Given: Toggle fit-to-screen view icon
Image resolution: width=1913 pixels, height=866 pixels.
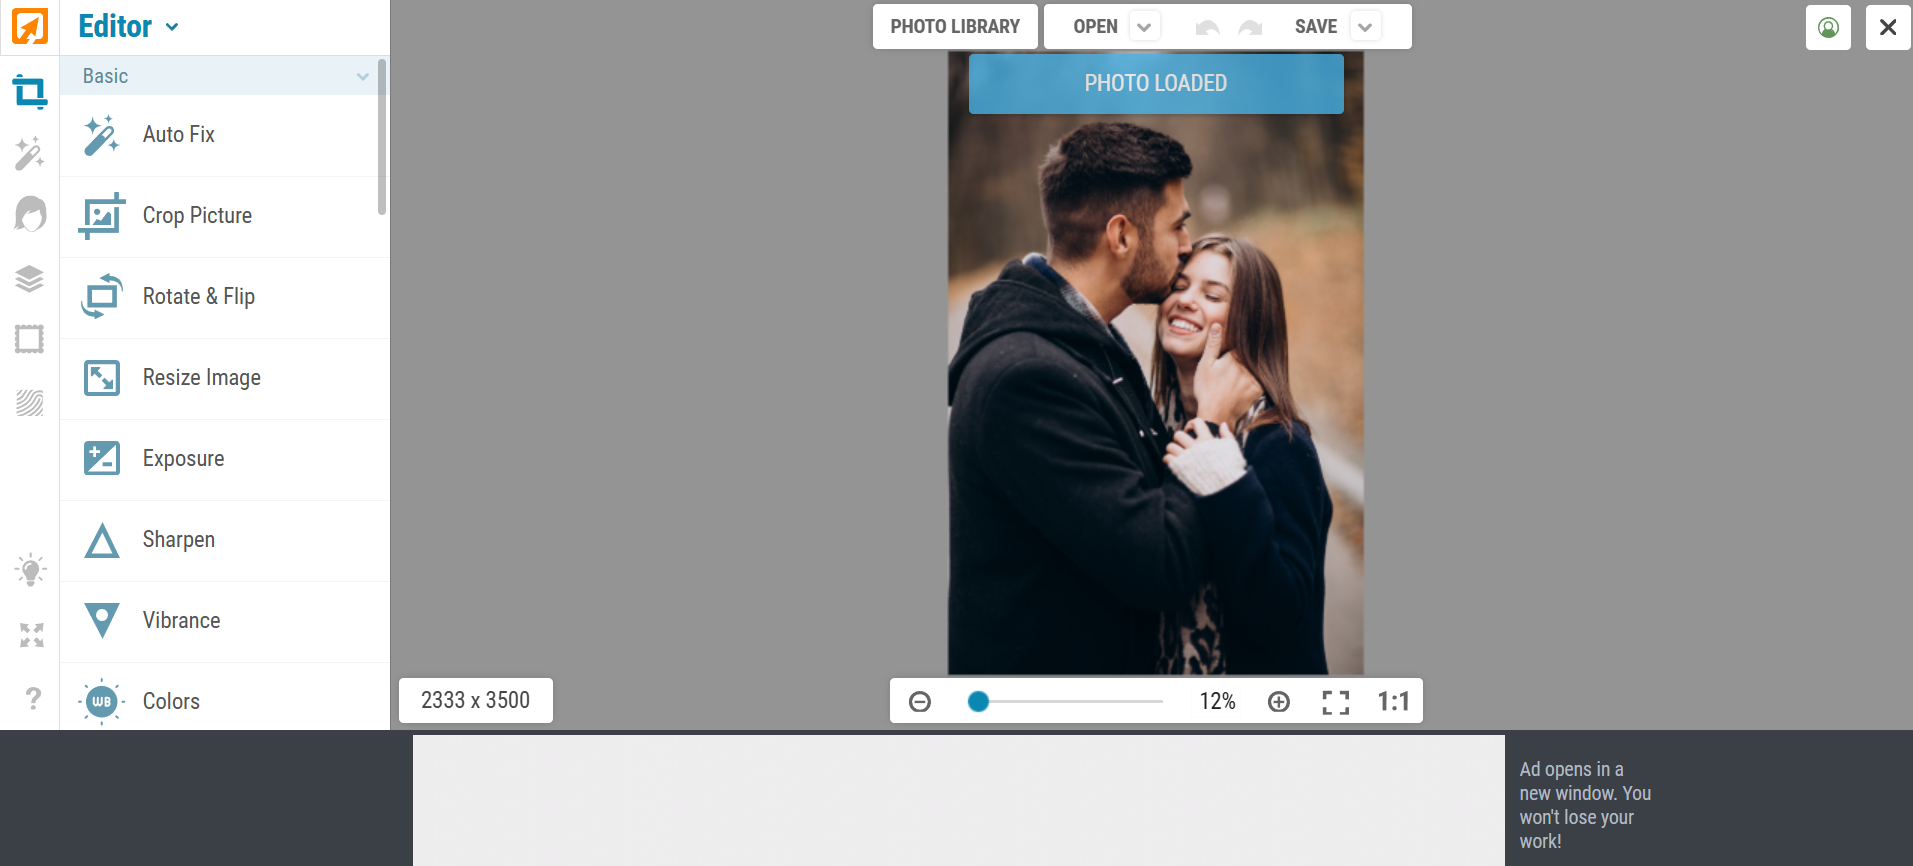Looking at the screenshot, I should click(x=1335, y=702).
